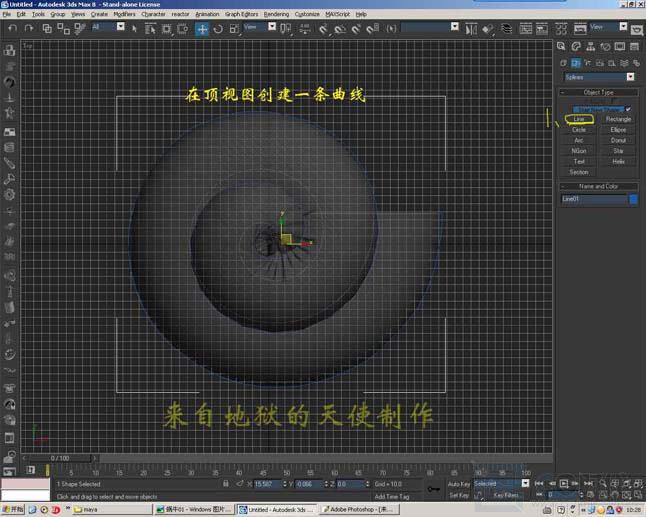
Task: Open the MAXScript menu
Action: (x=337, y=14)
